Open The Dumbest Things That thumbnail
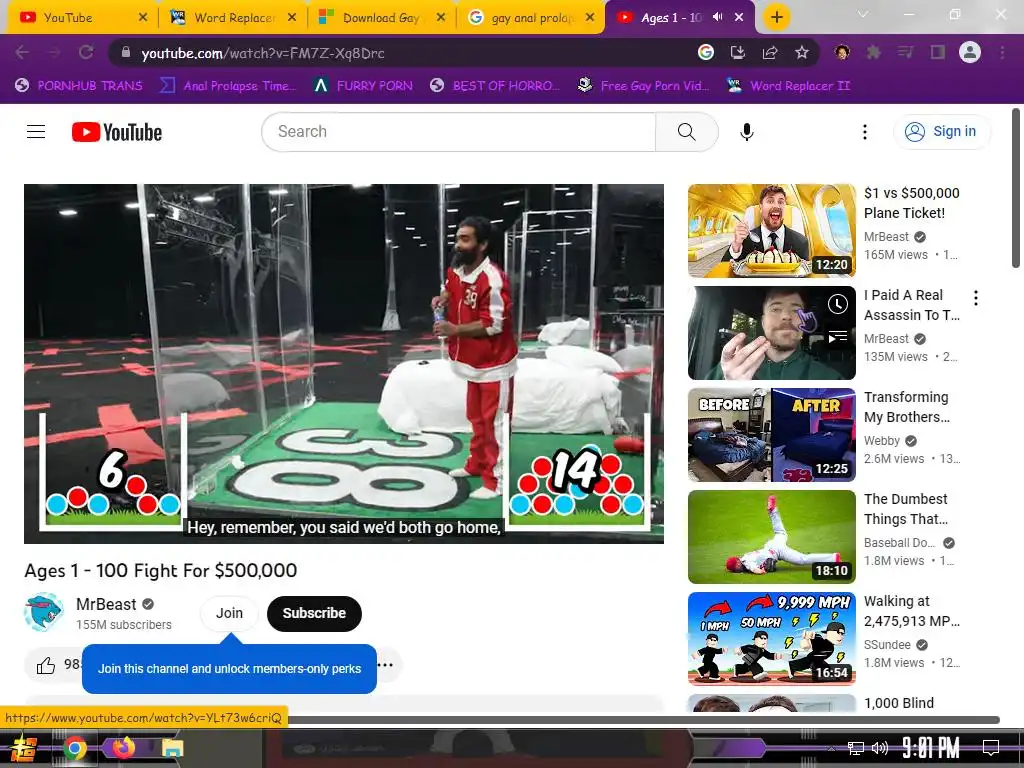Viewport: 1024px width, 768px height. pos(772,537)
